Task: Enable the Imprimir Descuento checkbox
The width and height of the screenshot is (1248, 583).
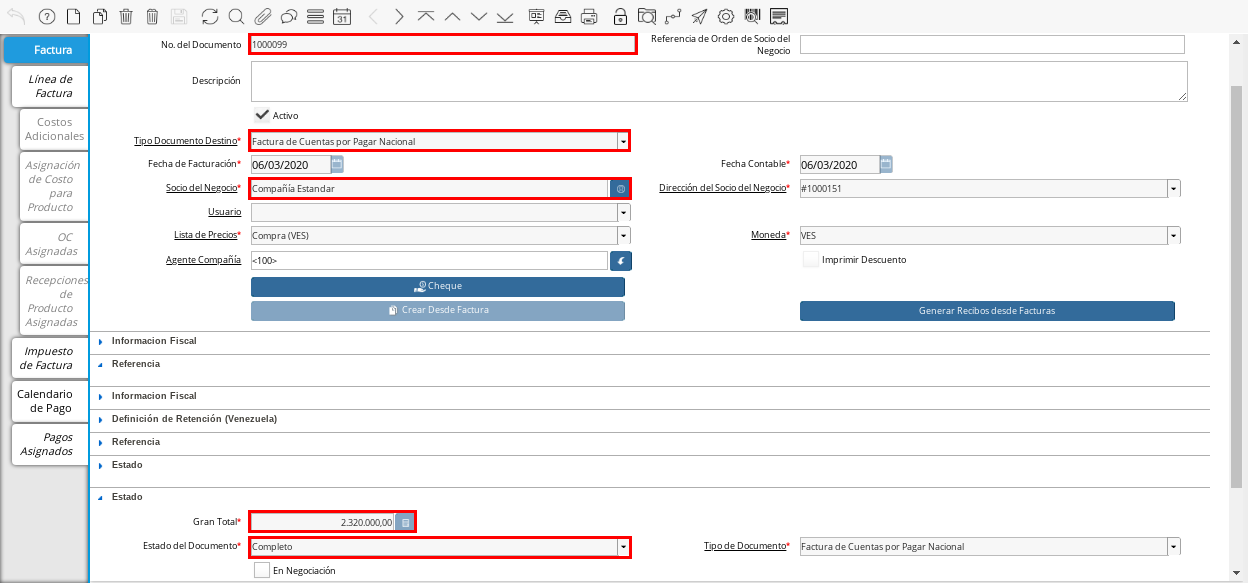Action: [x=811, y=259]
